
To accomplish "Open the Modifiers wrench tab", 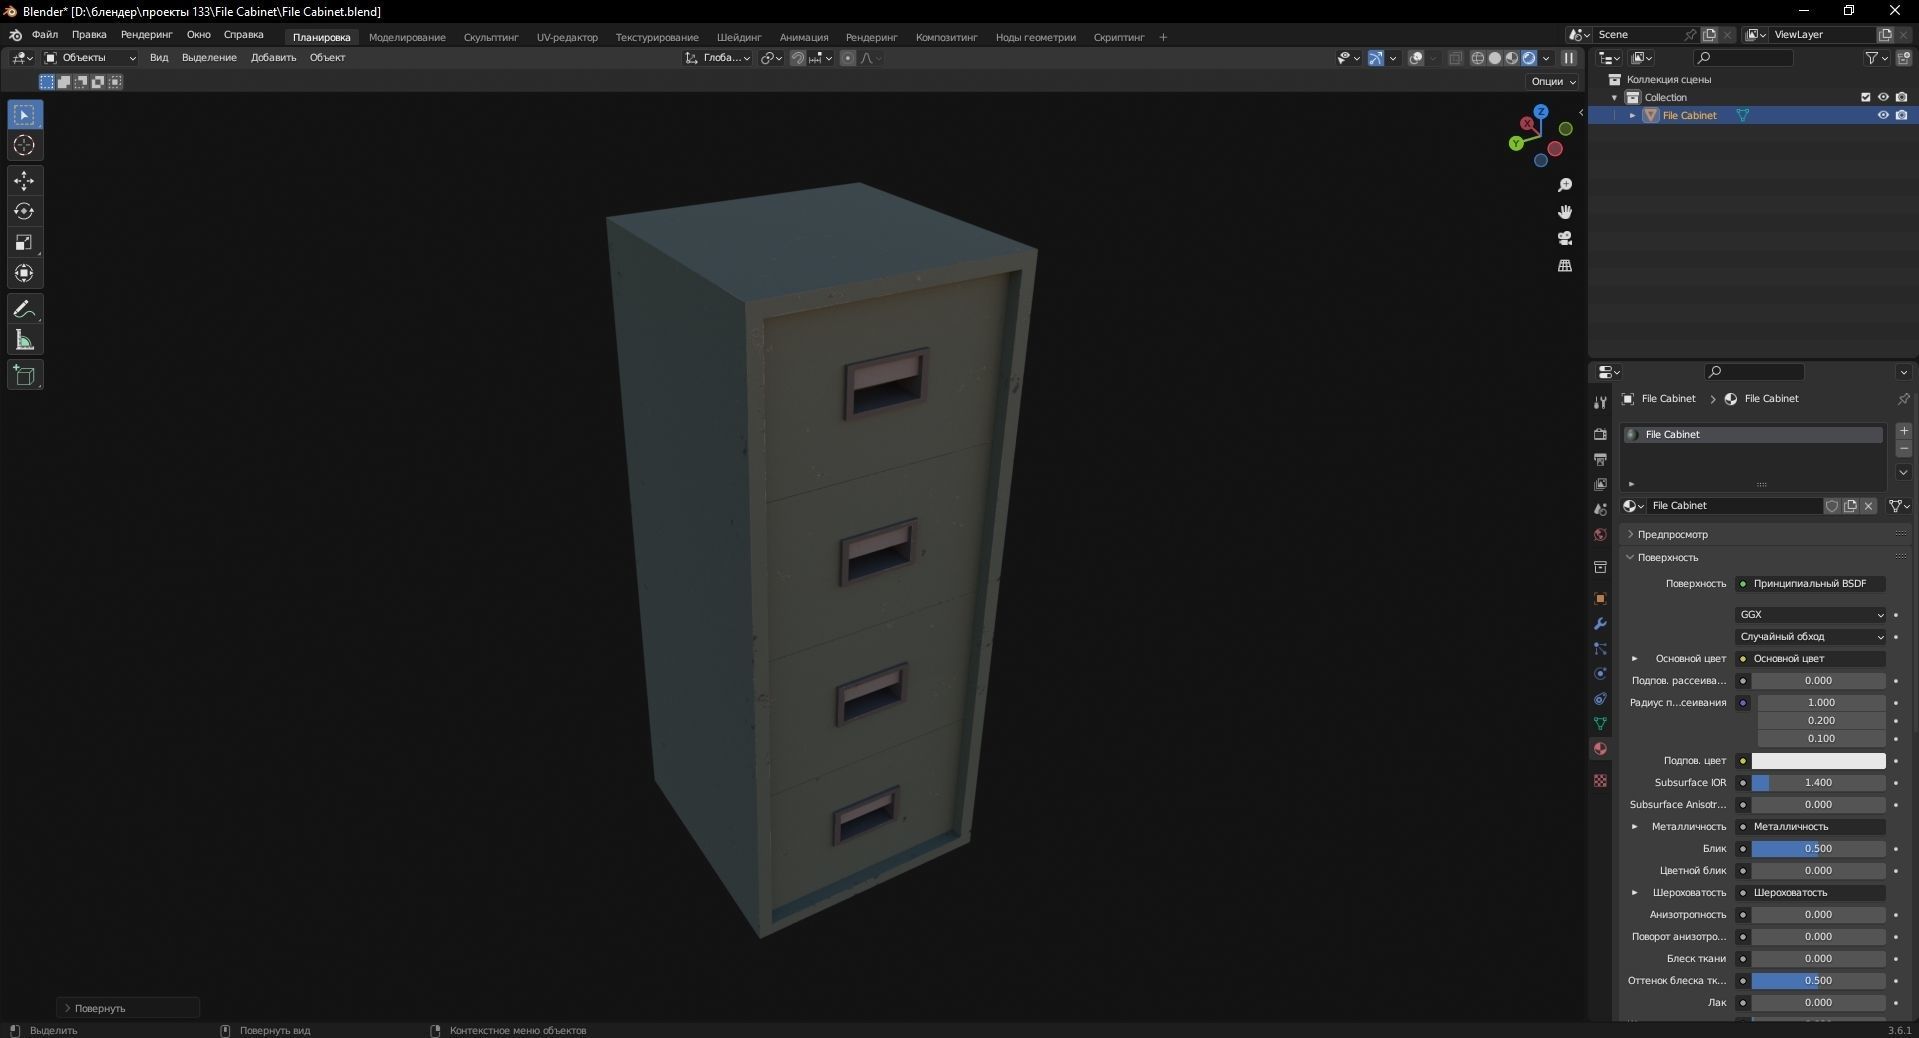I will (x=1600, y=624).
